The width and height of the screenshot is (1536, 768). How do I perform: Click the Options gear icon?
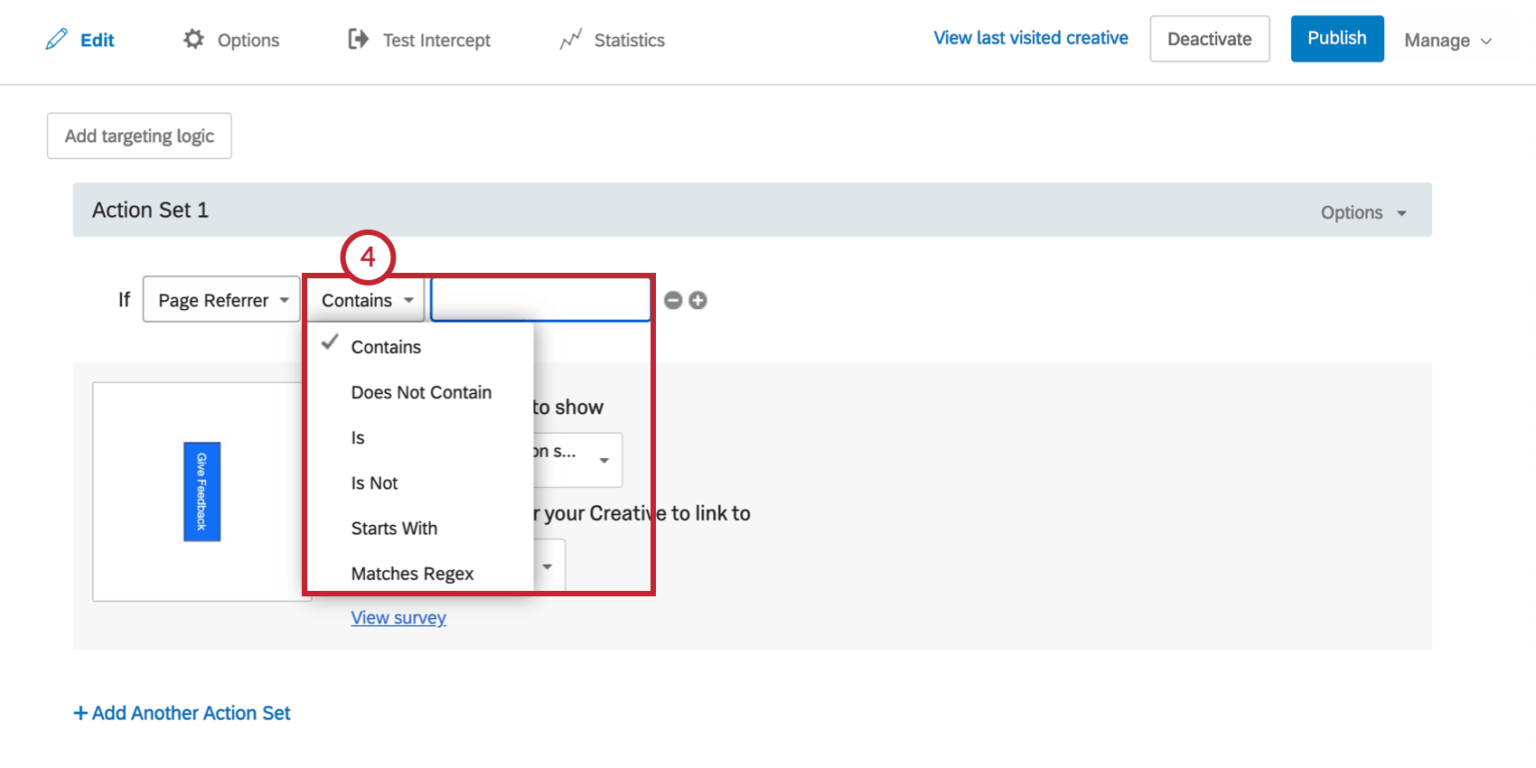193,39
